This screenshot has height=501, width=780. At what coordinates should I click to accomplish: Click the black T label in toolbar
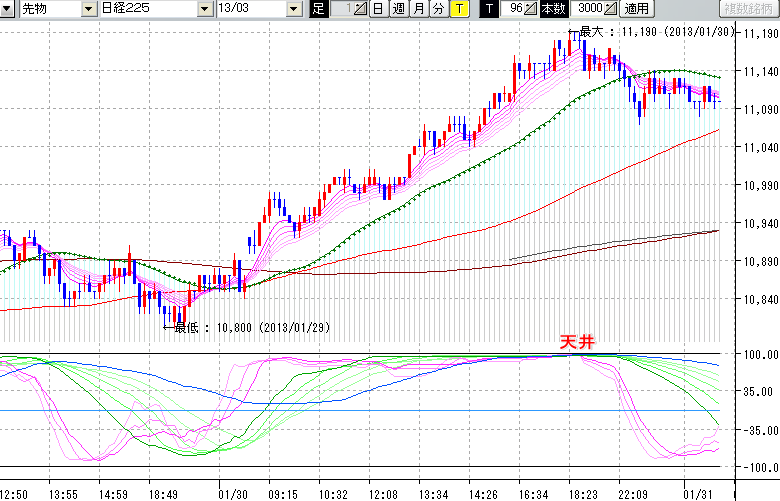click(x=489, y=9)
